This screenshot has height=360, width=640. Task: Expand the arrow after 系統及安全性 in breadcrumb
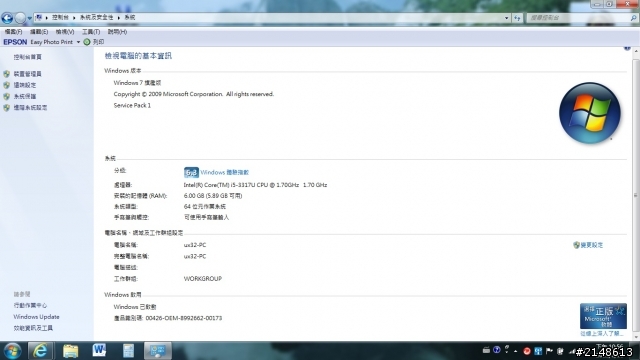pos(119,18)
